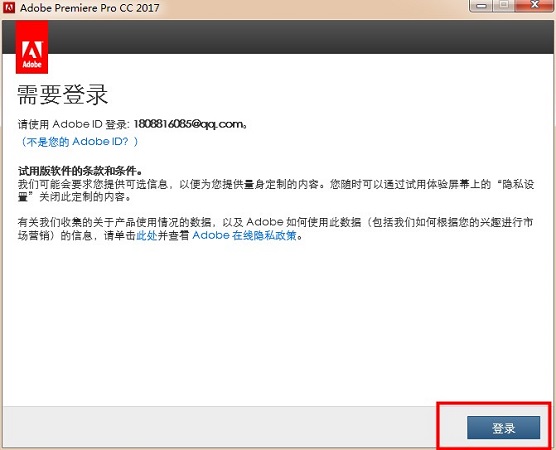
Task: Open the 不是您的 Adobe ID? link
Action: tap(78, 141)
